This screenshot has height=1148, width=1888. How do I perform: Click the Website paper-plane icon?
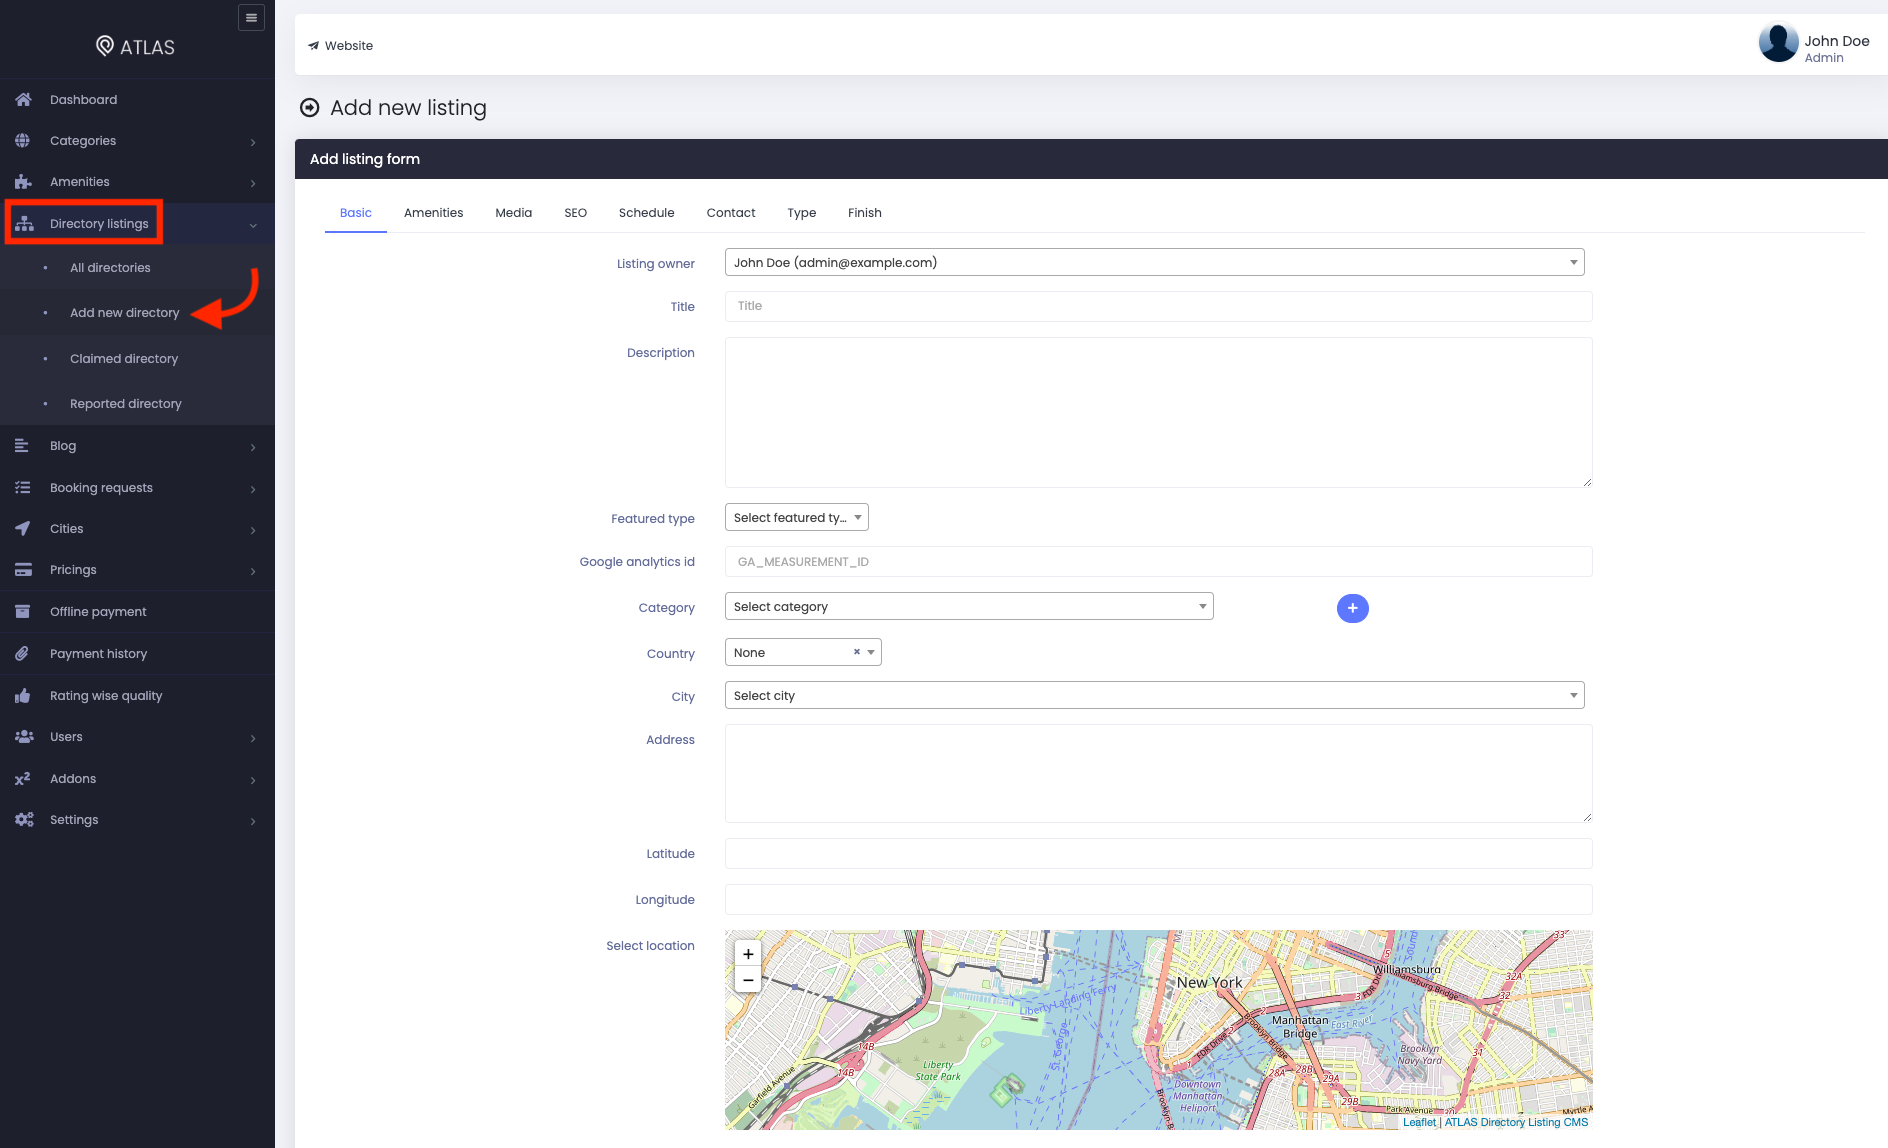tap(313, 46)
